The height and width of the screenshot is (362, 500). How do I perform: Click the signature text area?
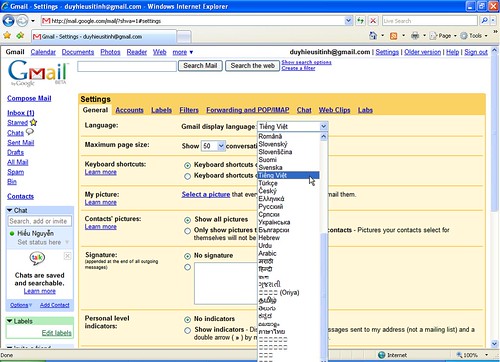click(226, 283)
